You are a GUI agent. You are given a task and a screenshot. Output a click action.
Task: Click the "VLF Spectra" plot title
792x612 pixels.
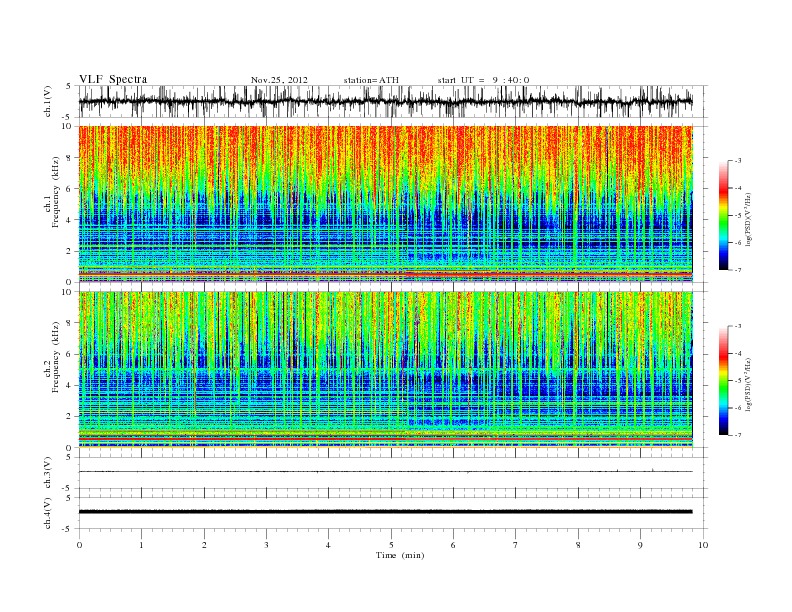click(x=113, y=79)
